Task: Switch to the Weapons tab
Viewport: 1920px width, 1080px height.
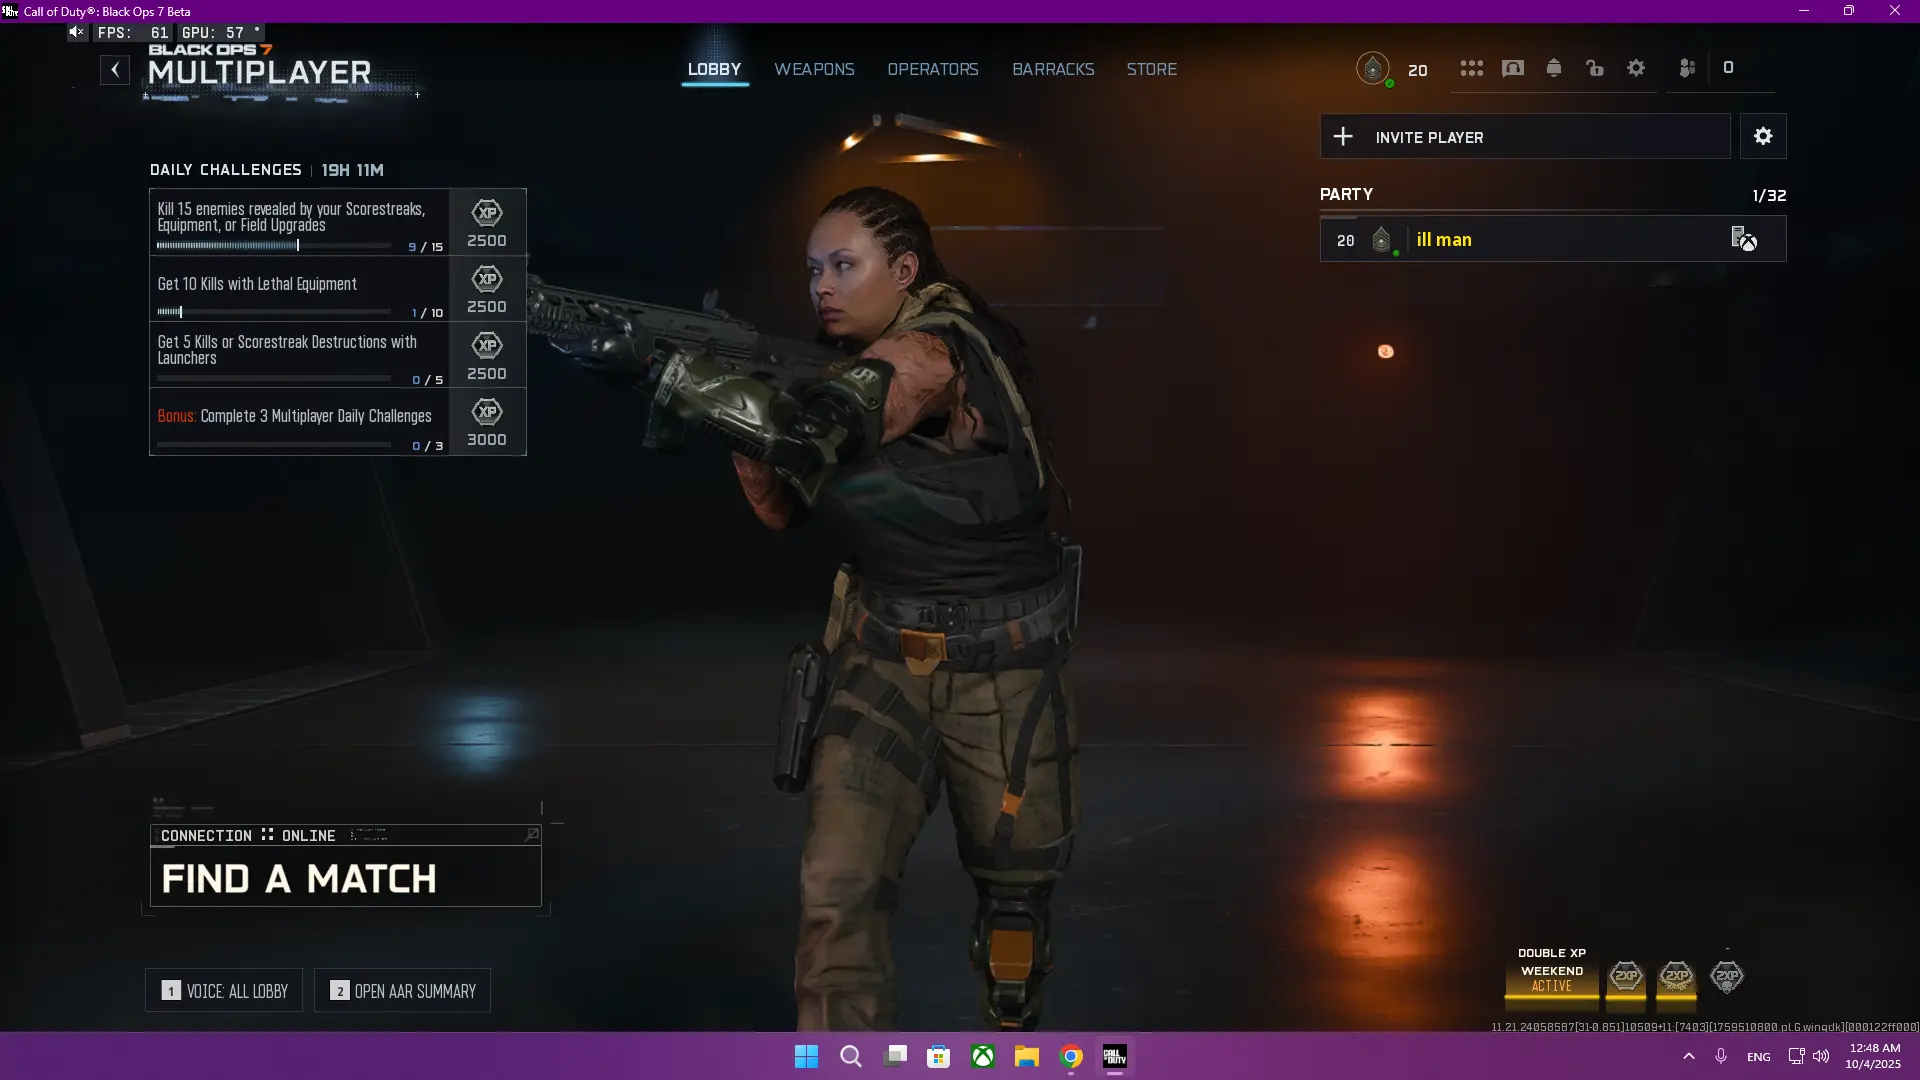Action: coord(814,69)
